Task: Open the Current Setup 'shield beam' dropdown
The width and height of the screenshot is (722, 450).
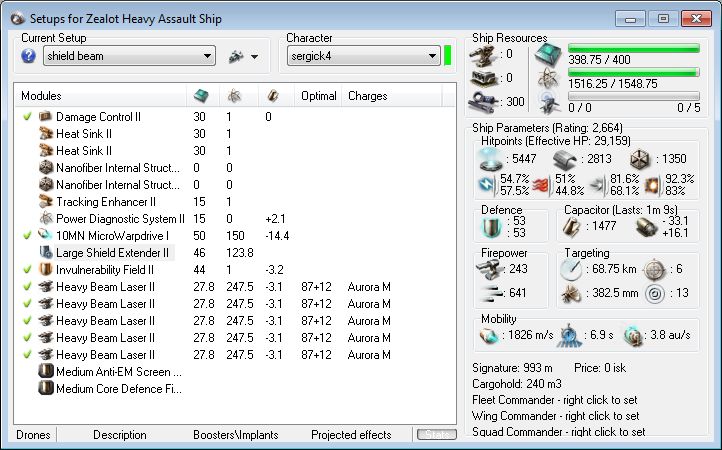Action: pos(129,56)
